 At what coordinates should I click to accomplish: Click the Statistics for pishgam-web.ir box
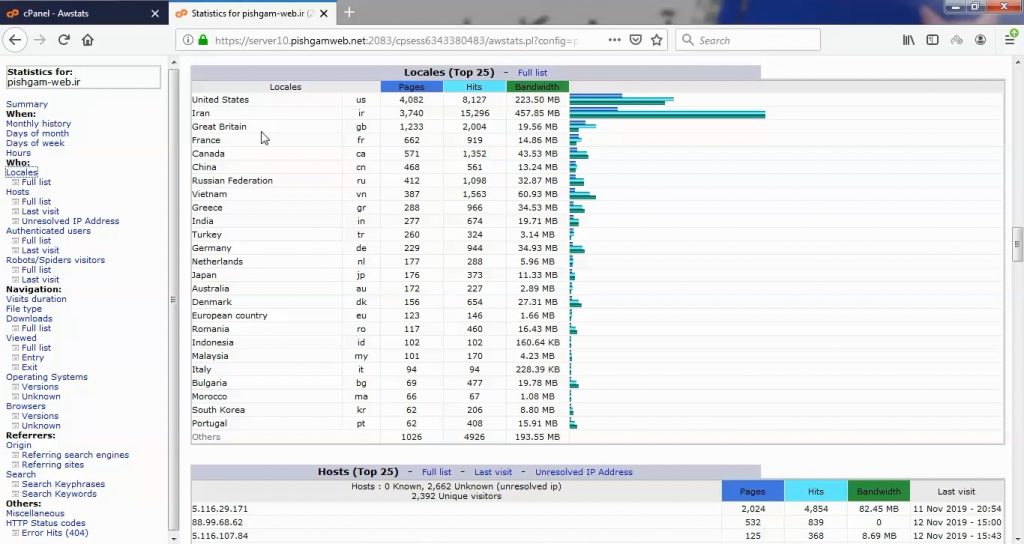point(83,77)
